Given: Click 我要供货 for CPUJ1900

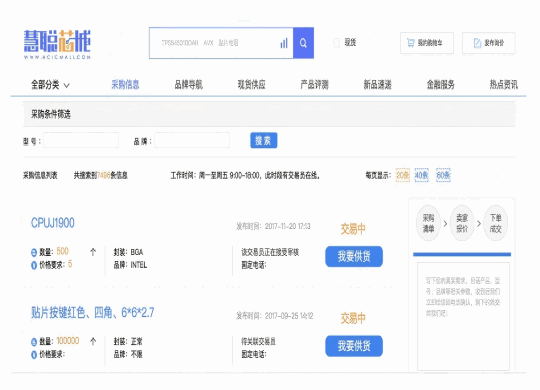Looking at the screenshot, I should (354, 256).
